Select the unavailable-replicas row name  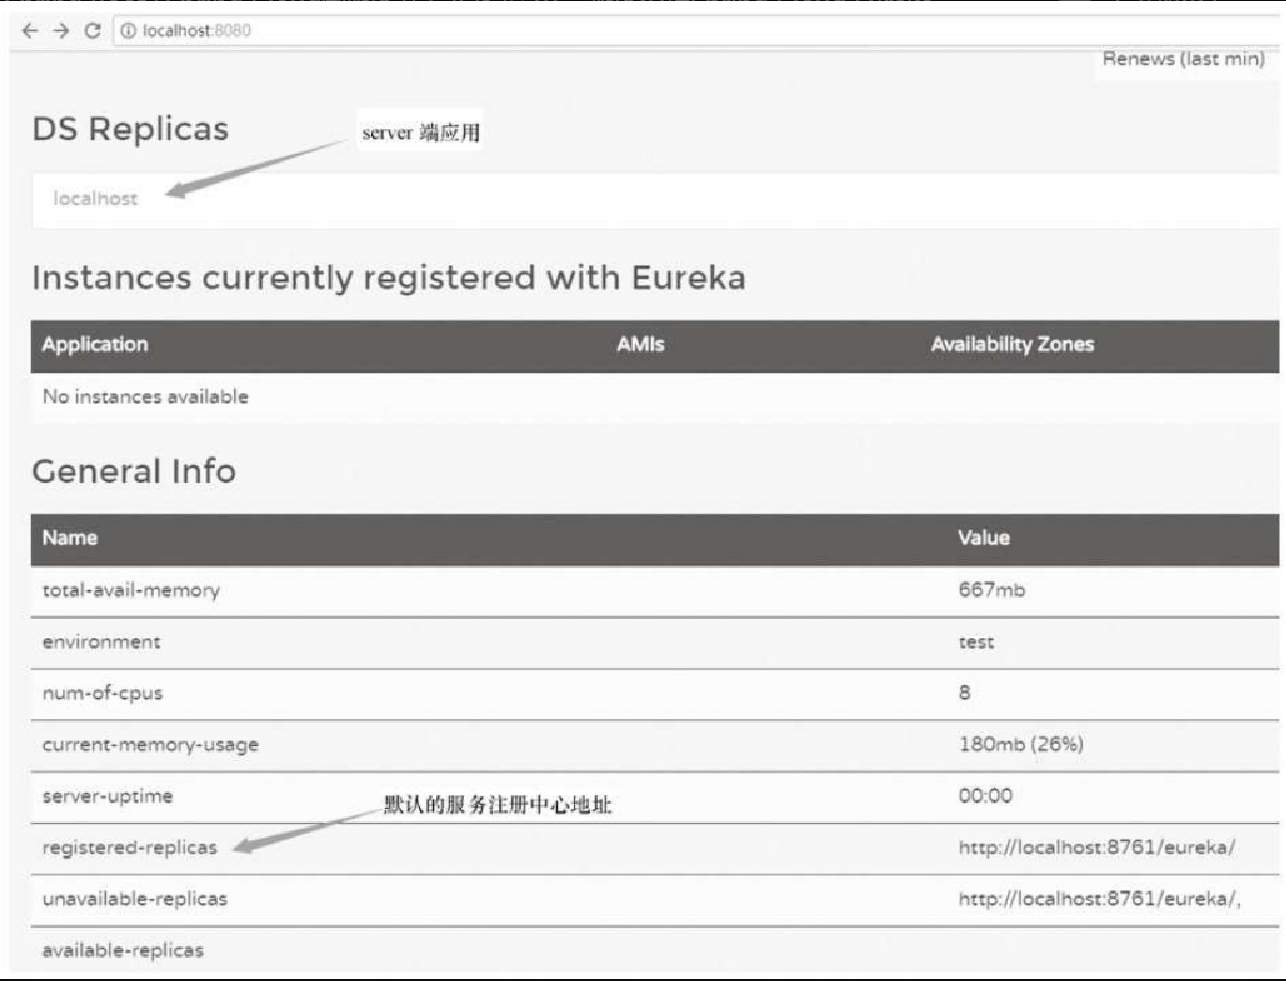[135, 899]
